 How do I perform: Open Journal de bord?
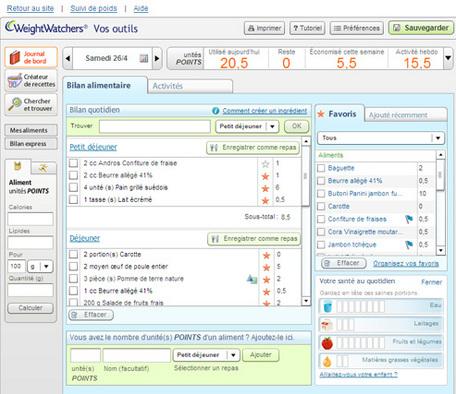(x=31, y=57)
